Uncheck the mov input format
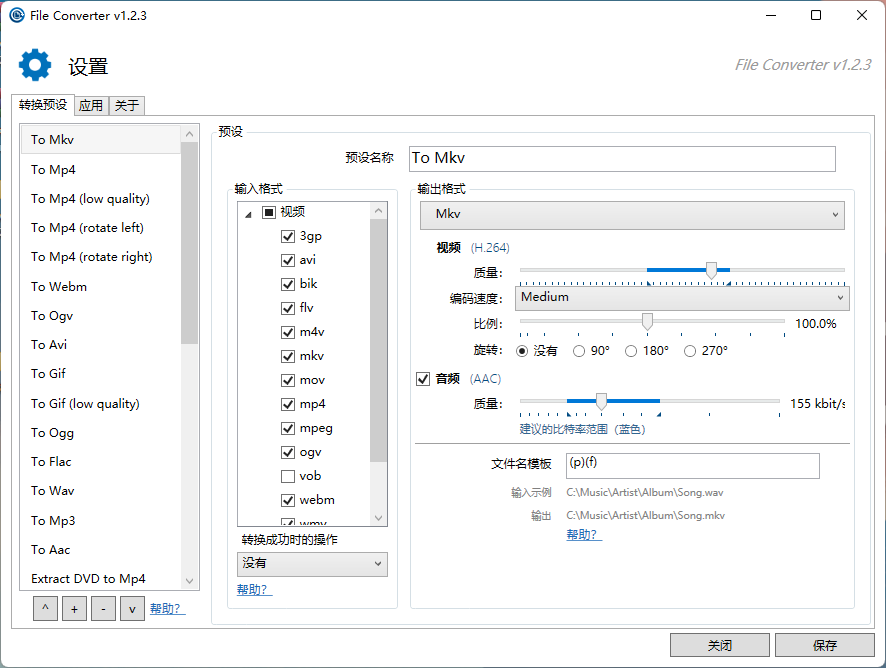 point(288,380)
